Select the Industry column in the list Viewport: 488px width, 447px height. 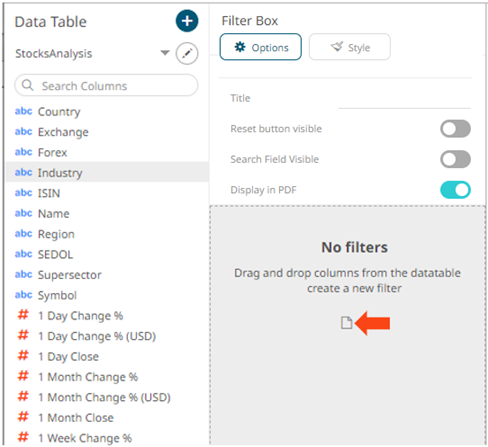tap(107, 172)
